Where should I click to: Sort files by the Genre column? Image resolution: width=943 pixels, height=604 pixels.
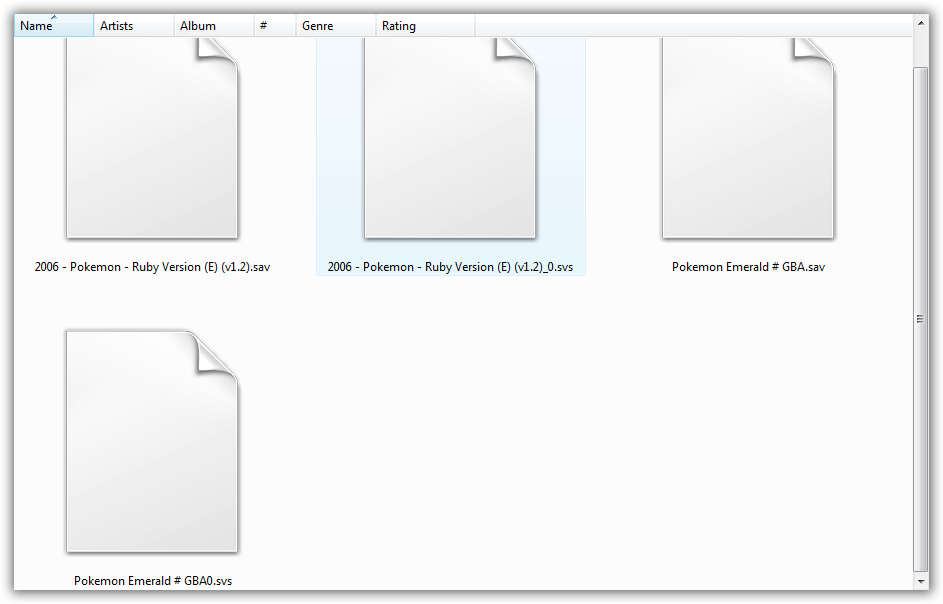tap(336, 26)
